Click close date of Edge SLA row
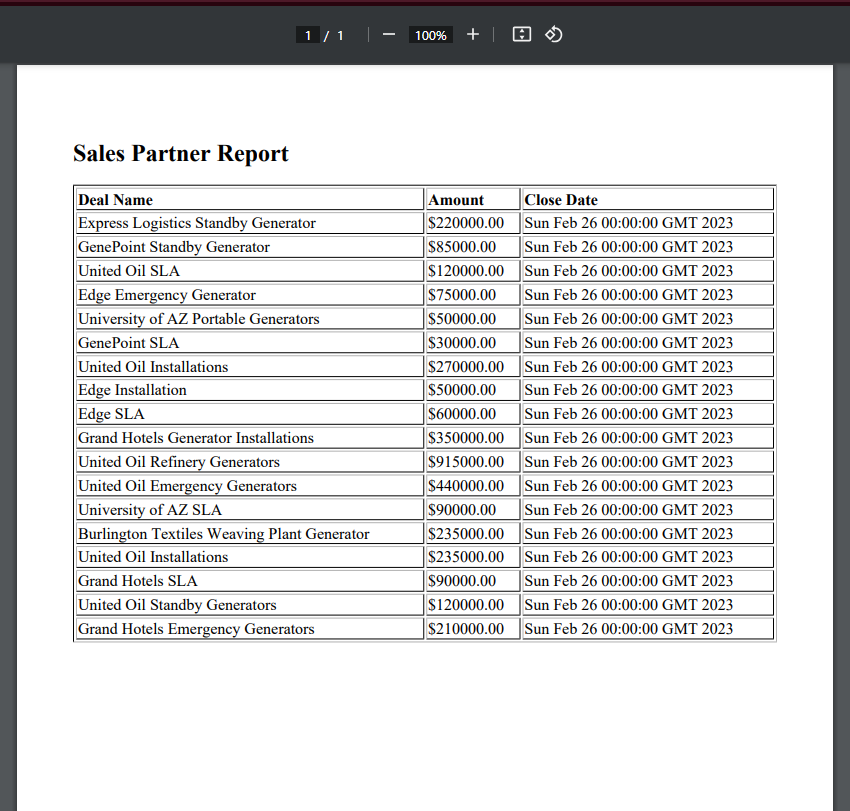The height and width of the screenshot is (811, 850). [x=648, y=414]
